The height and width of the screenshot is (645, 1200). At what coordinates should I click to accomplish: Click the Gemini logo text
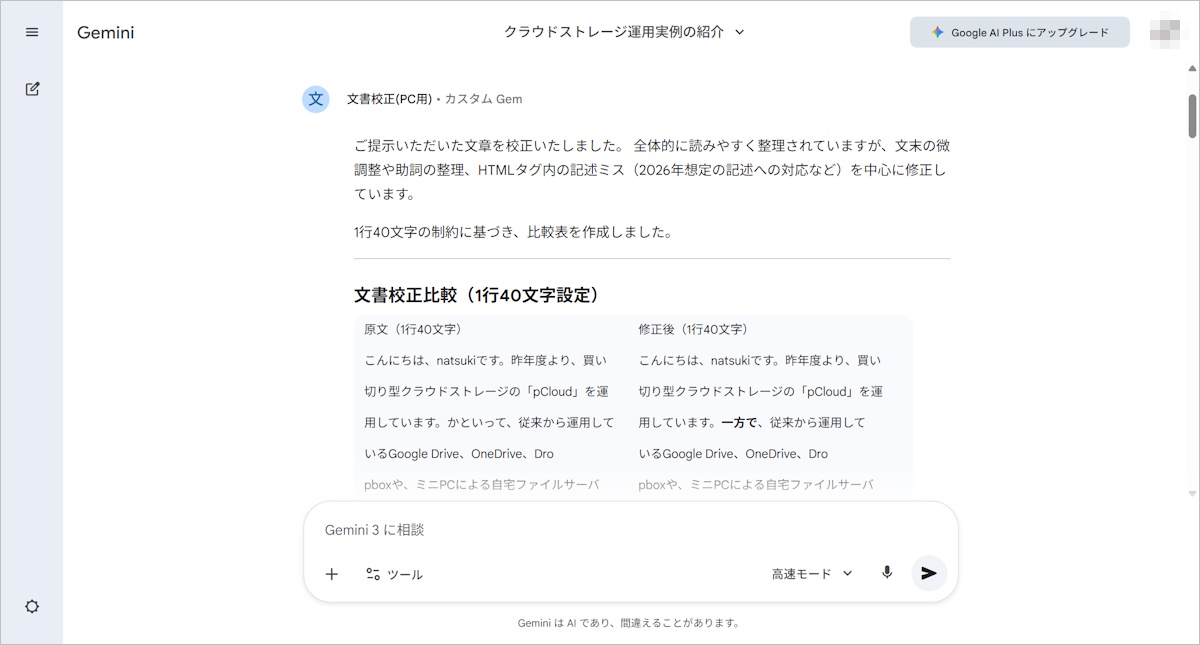coord(106,33)
